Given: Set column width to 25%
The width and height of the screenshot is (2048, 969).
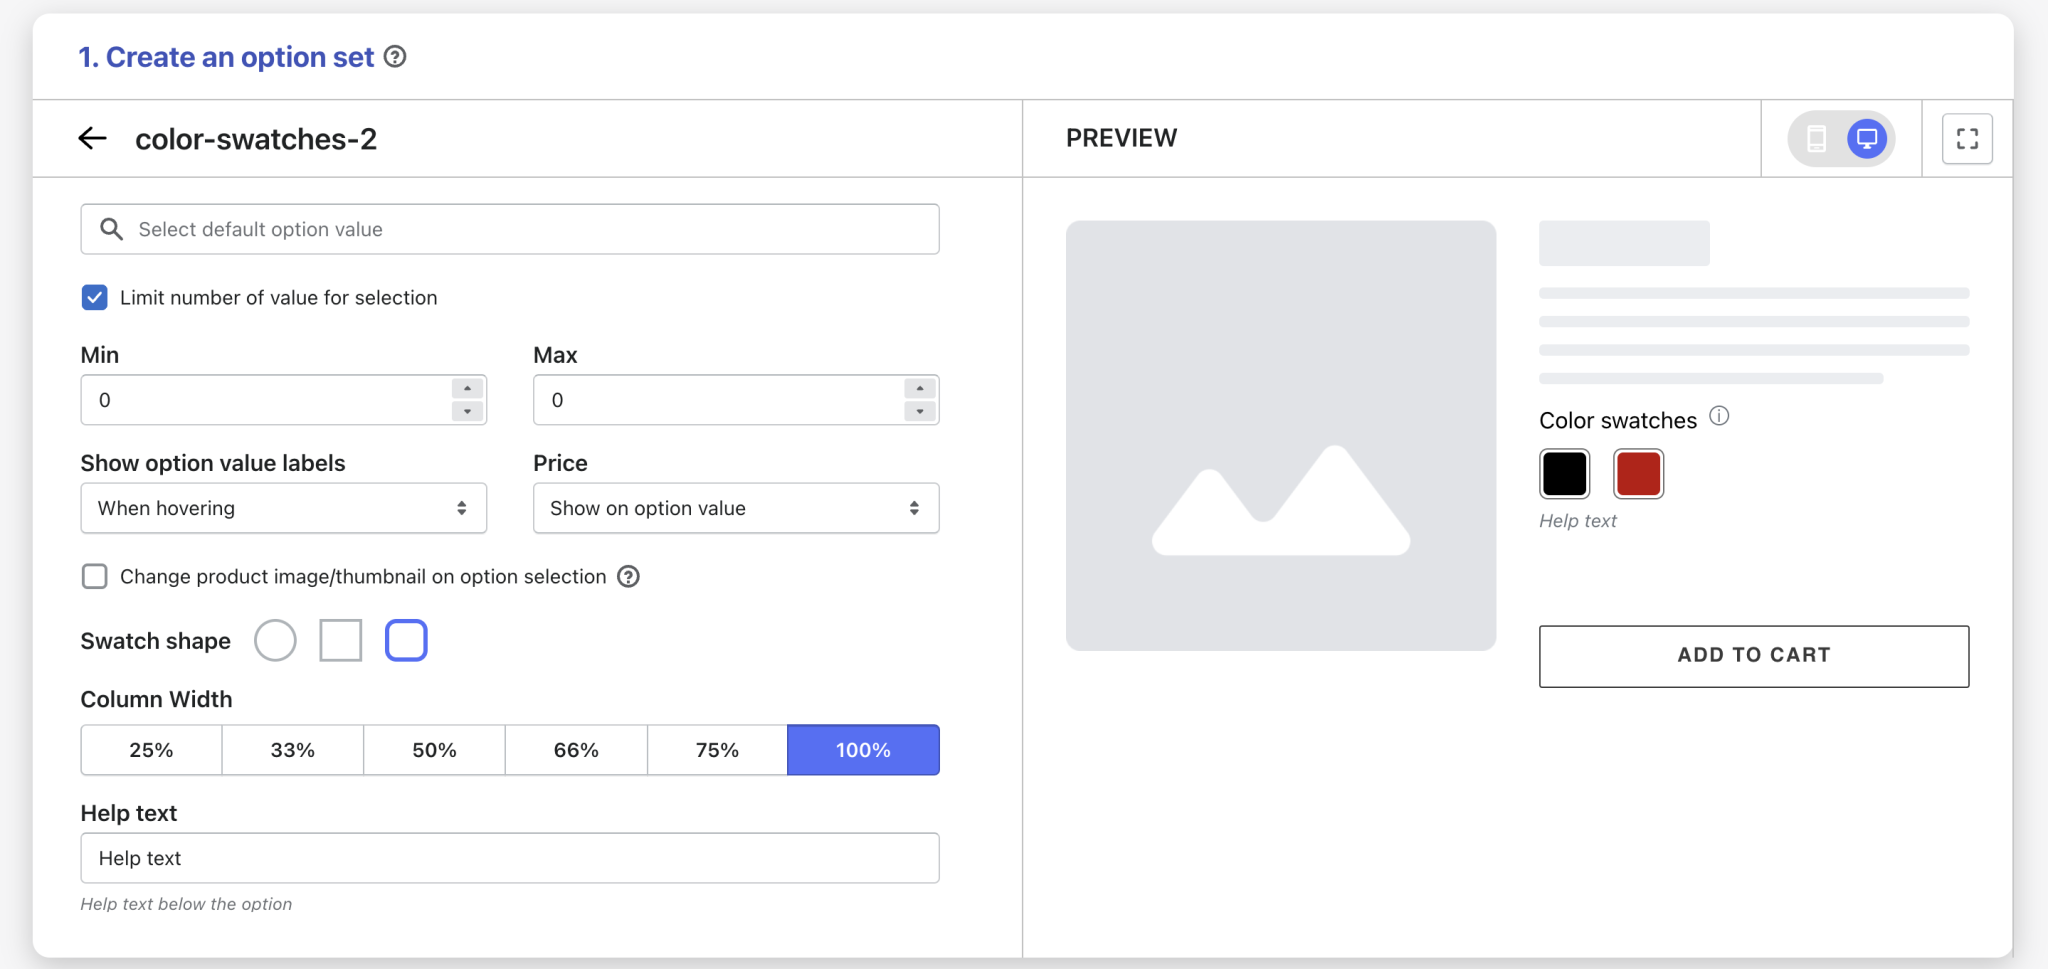Looking at the screenshot, I should pos(151,750).
